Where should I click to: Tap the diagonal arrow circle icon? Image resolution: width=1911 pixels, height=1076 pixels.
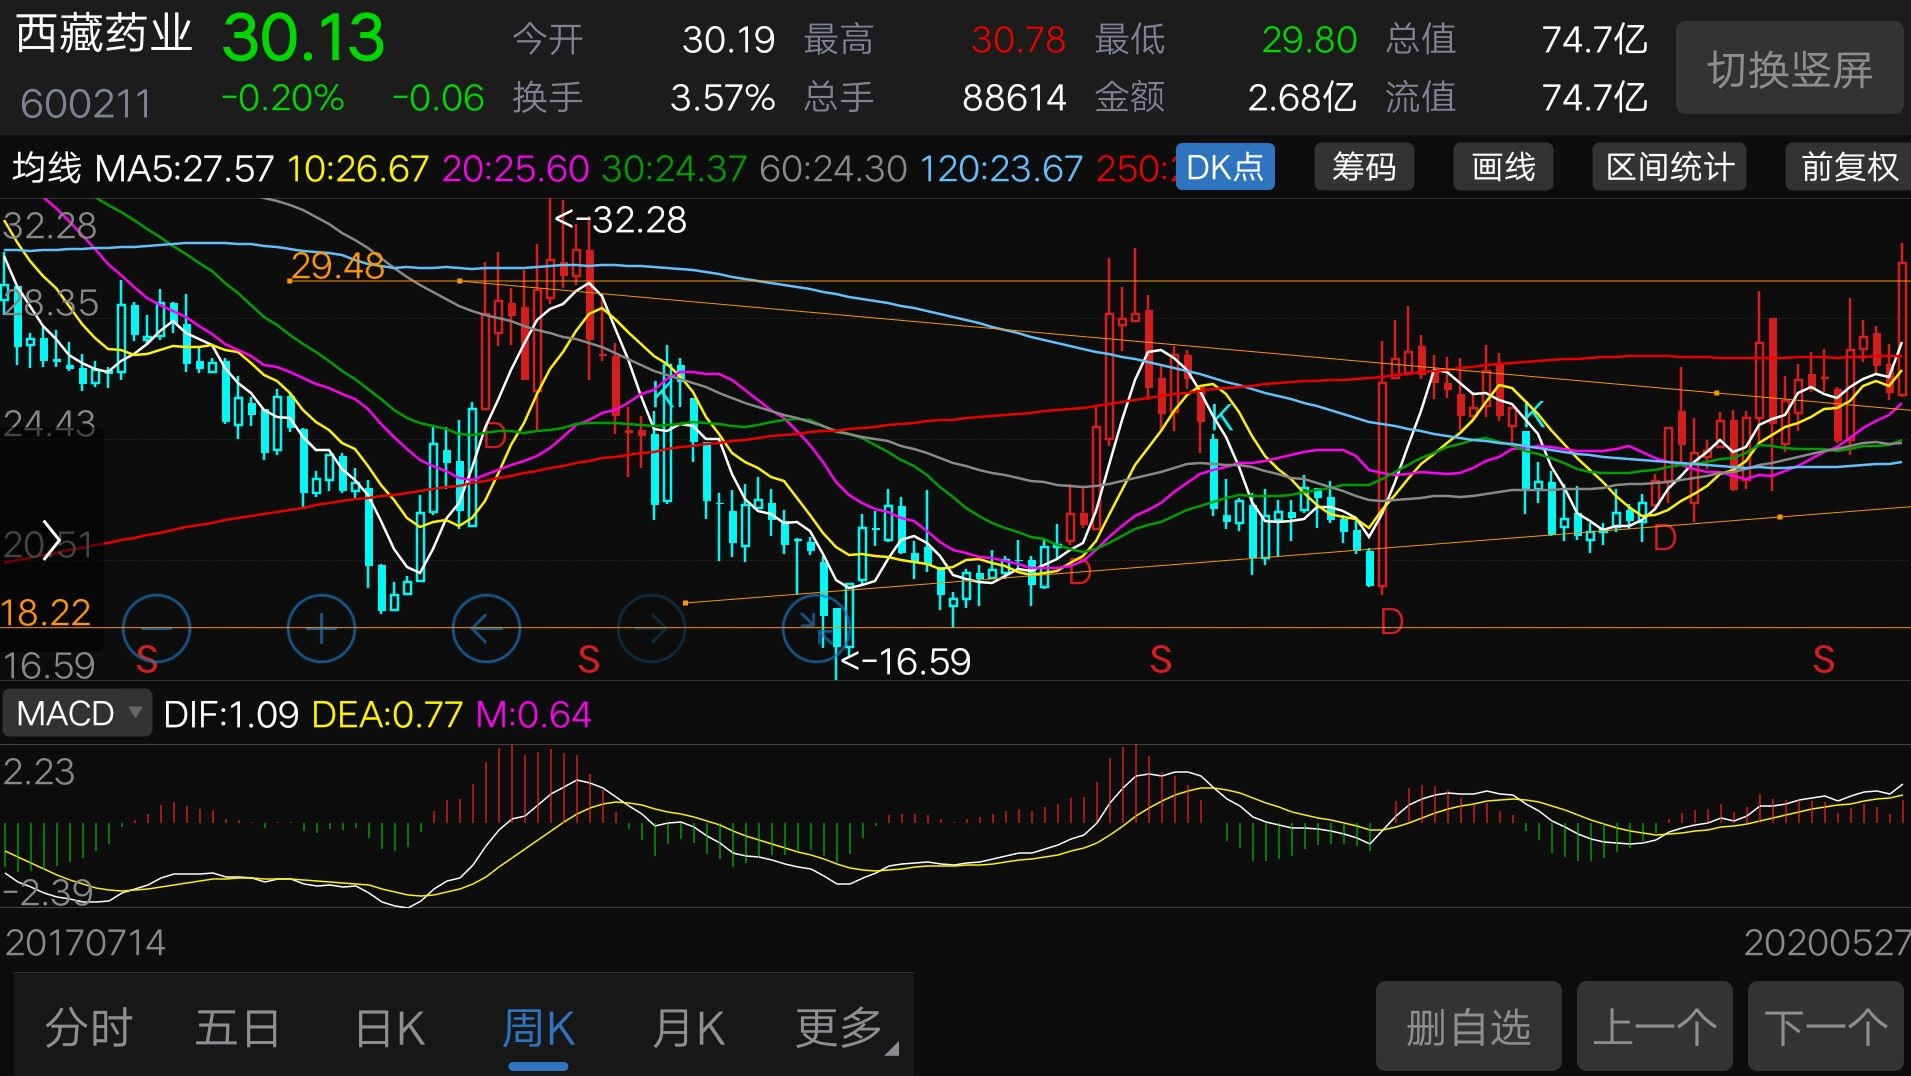[x=816, y=628]
